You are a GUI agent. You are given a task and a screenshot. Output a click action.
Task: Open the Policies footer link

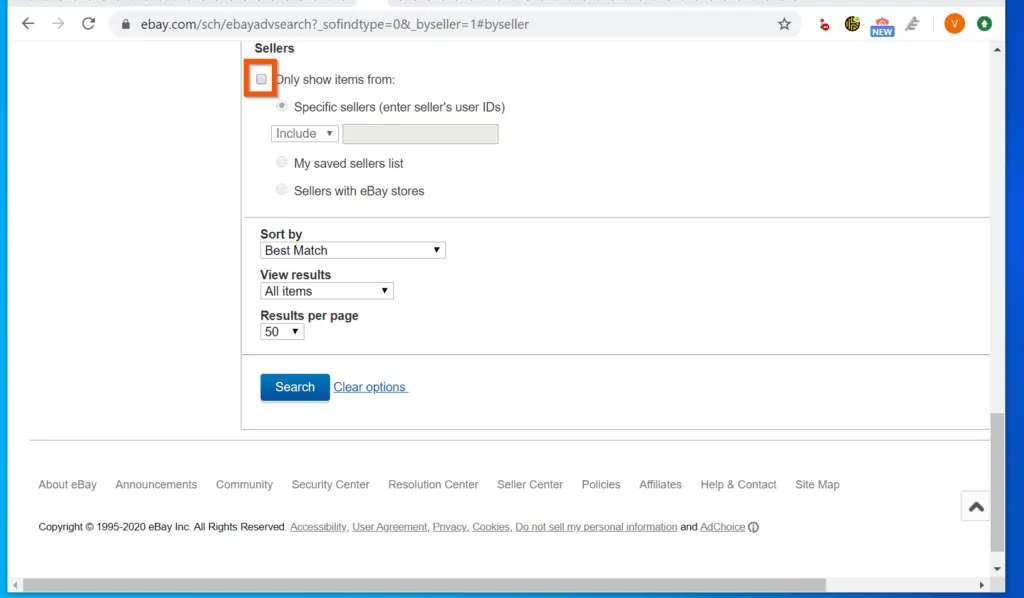click(x=601, y=484)
